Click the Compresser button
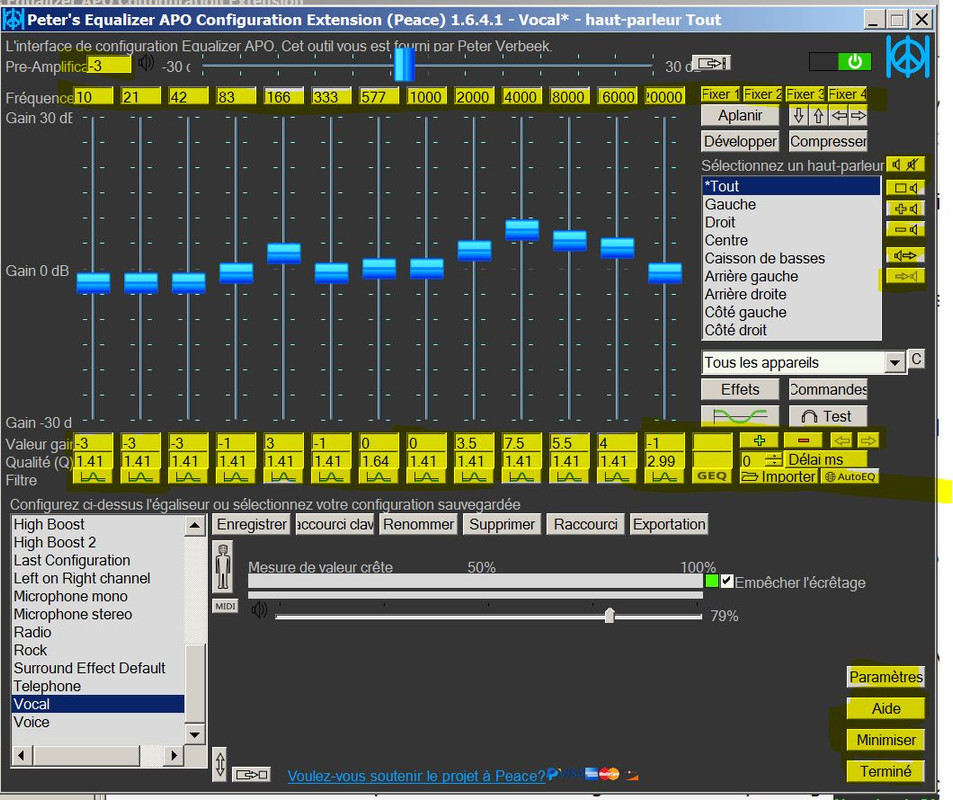The image size is (953, 800). (x=828, y=142)
